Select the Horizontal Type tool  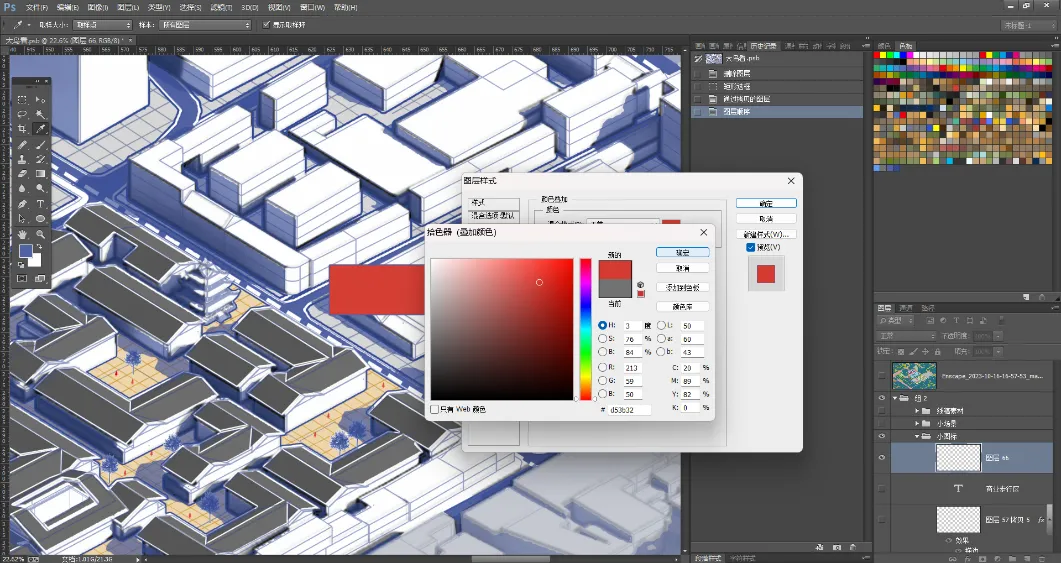coord(40,204)
